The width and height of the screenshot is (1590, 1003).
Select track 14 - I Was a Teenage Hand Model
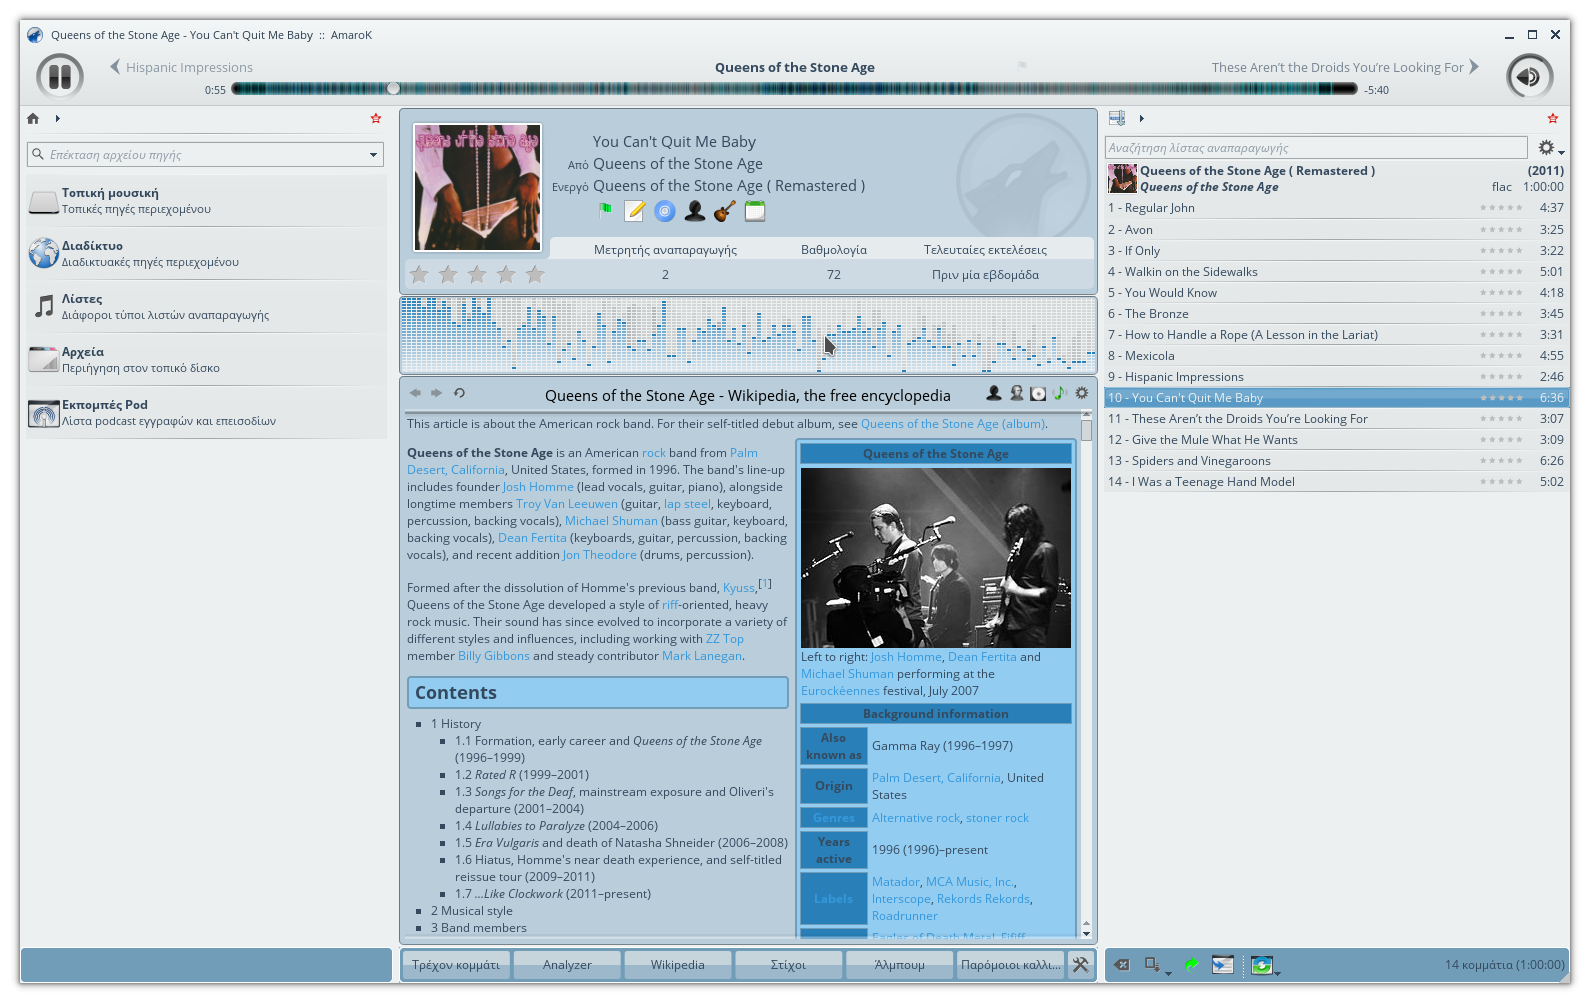[x=1337, y=482]
